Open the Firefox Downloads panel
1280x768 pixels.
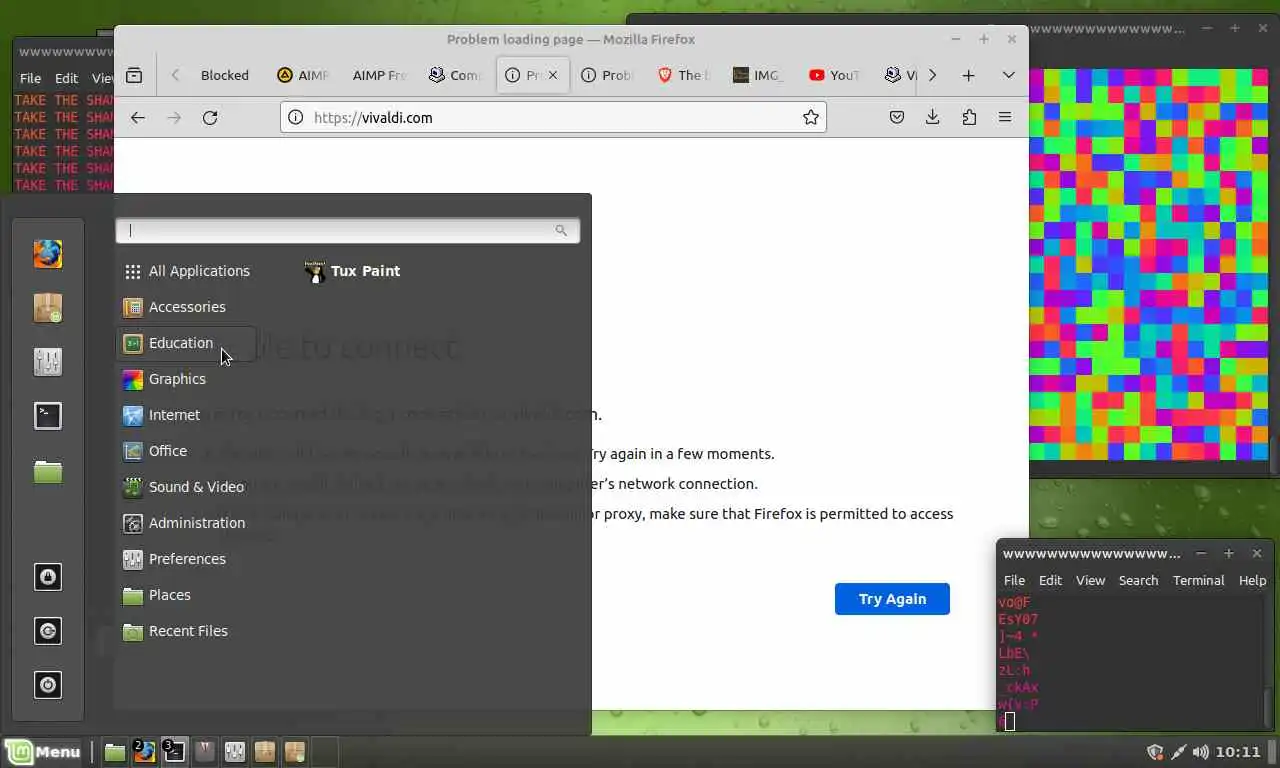tap(933, 117)
